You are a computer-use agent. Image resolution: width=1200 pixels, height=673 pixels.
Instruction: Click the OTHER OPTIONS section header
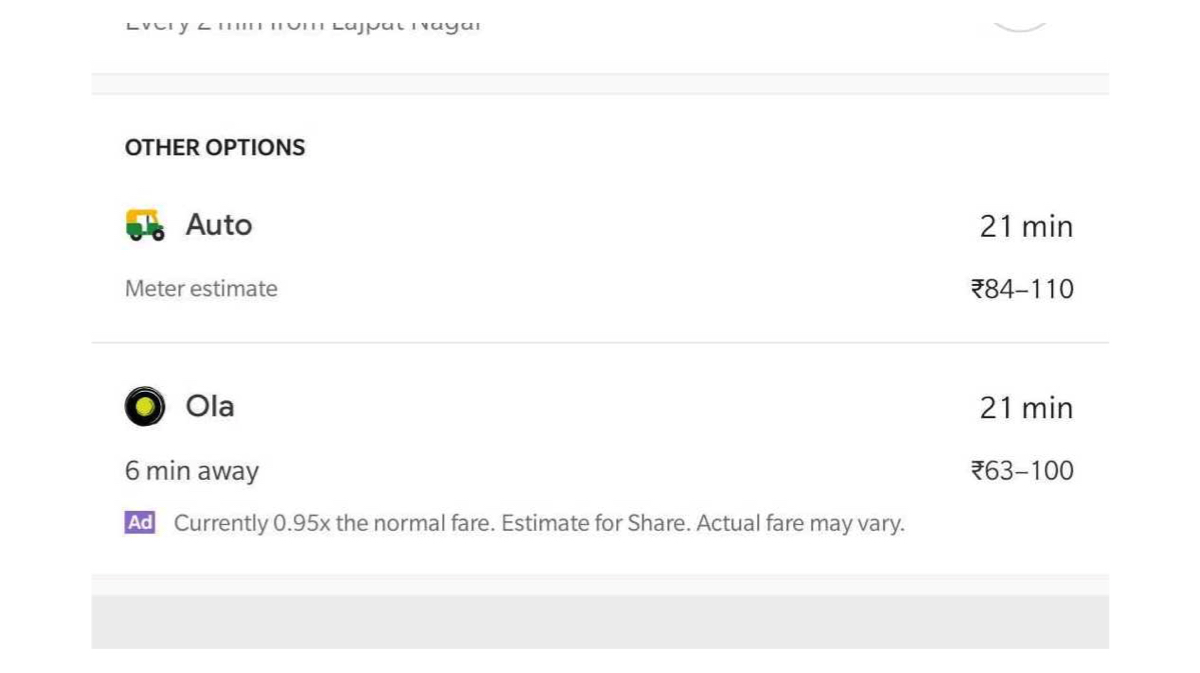[x=215, y=147]
